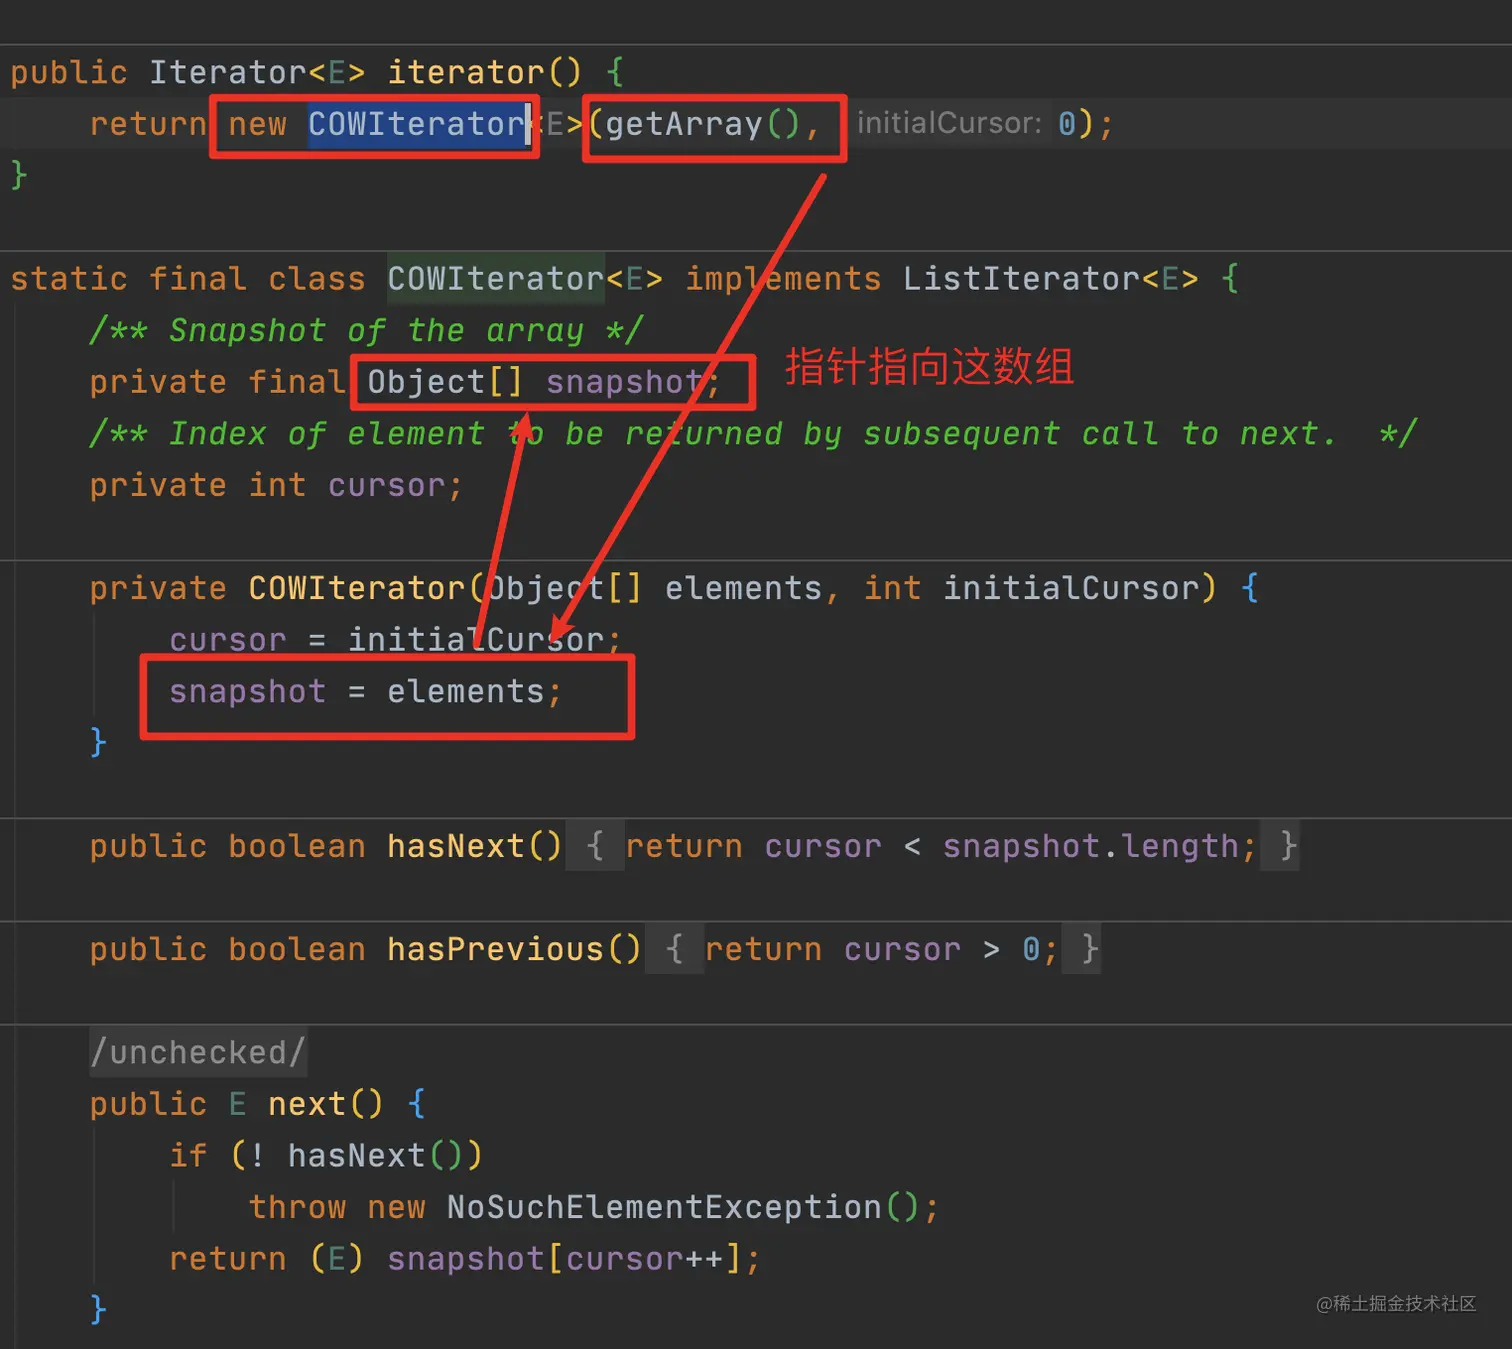The image size is (1512, 1349).
Task: Click the folded /unchecked/ annotation
Action: 198,1052
